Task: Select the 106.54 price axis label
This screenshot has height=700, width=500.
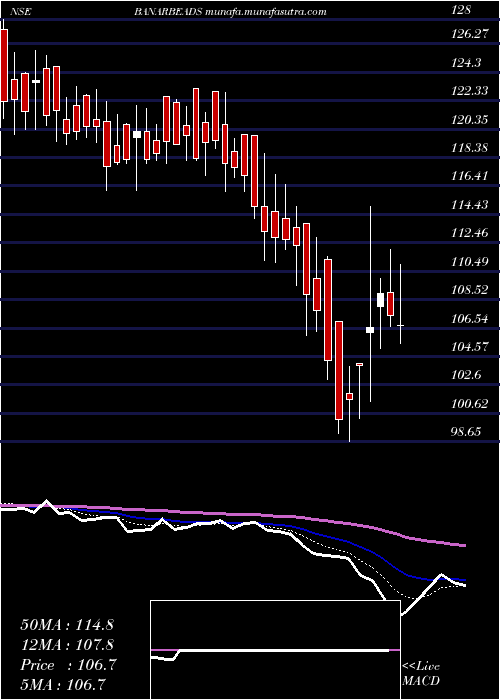Action: pos(468,319)
